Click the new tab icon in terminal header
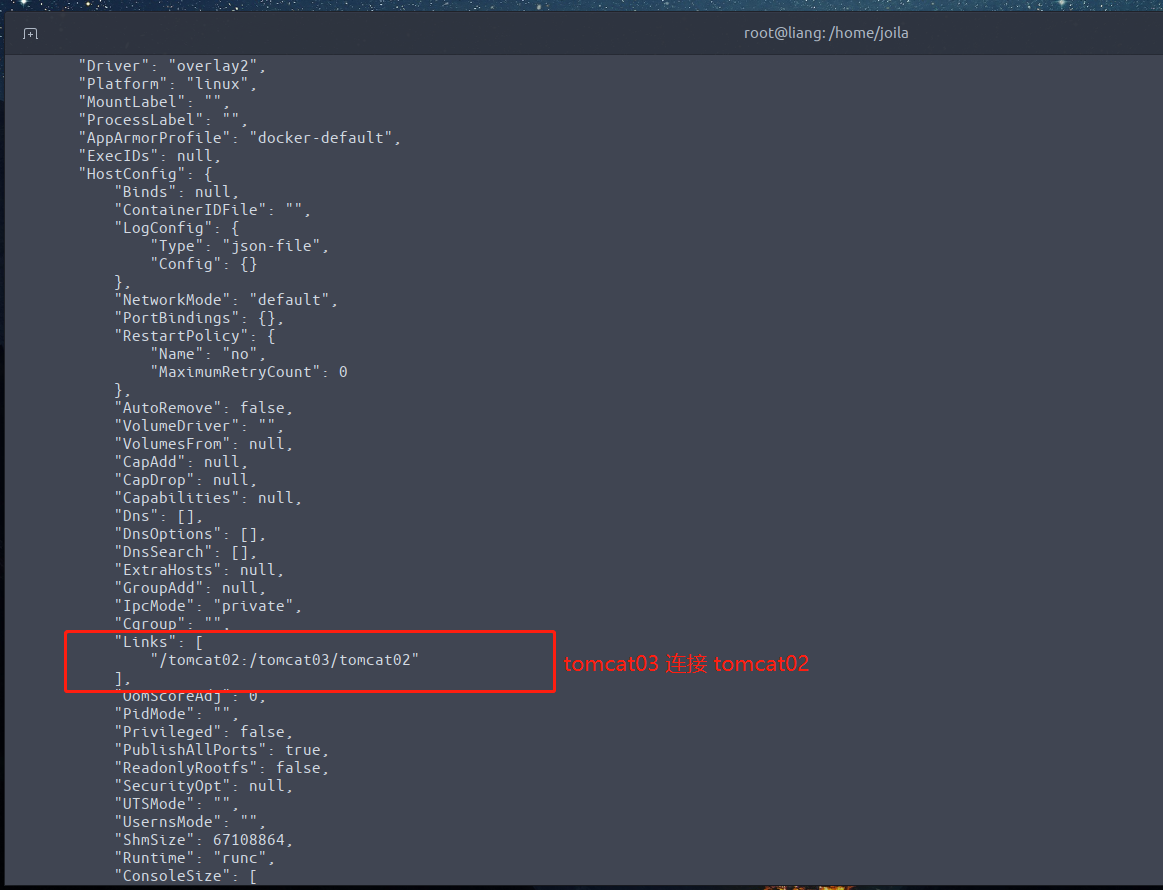Viewport: 1163px width, 890px height. (31, 34)
